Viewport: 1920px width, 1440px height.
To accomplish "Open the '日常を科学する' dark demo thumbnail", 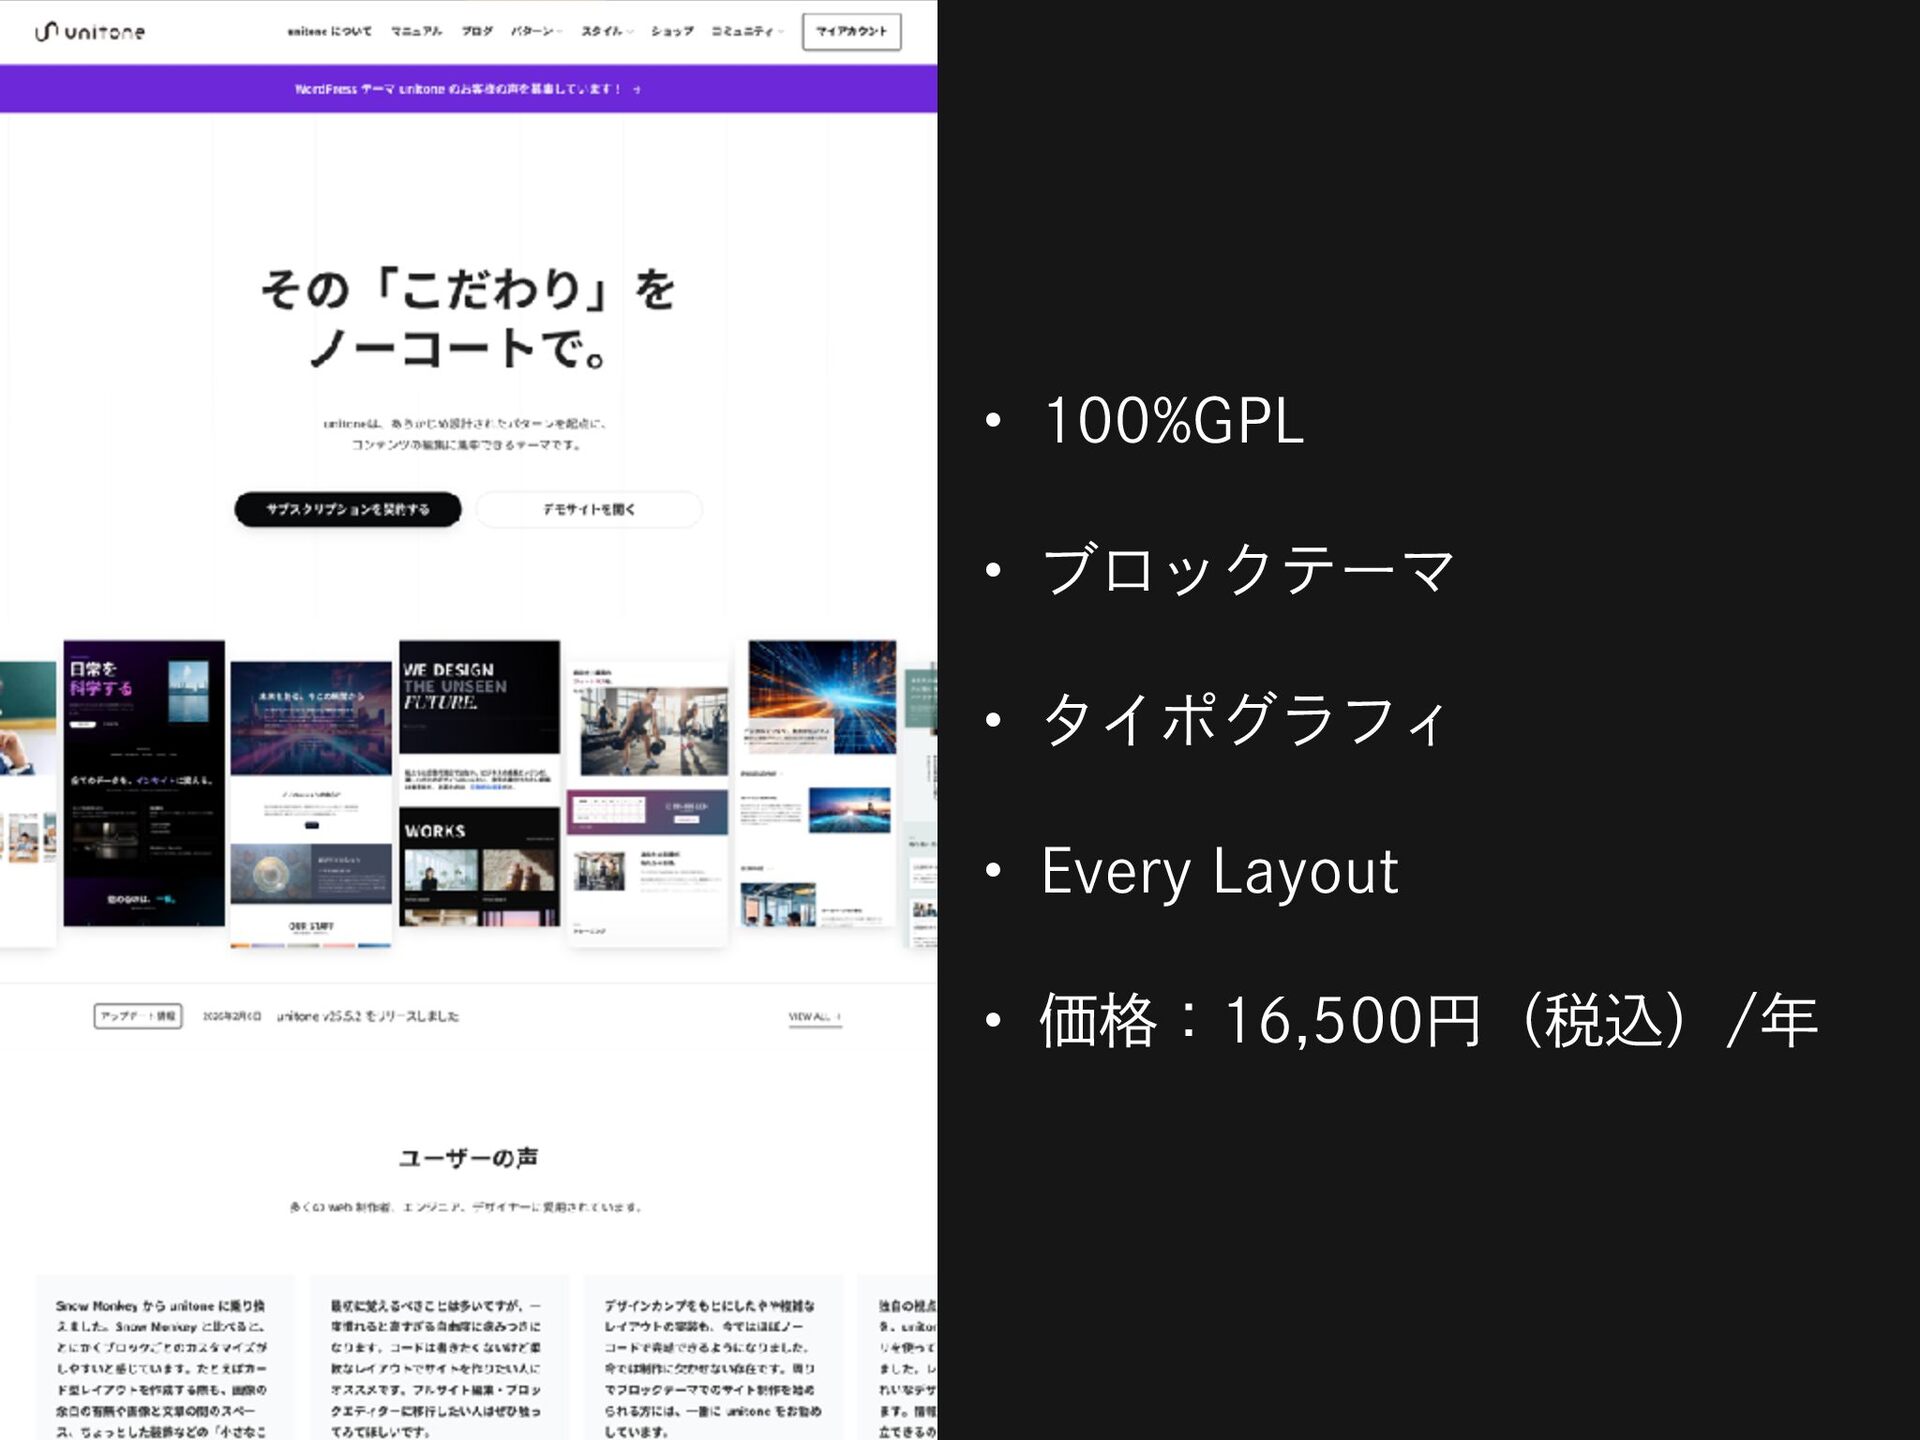I will pyautogui.click(x=144, y=783).
